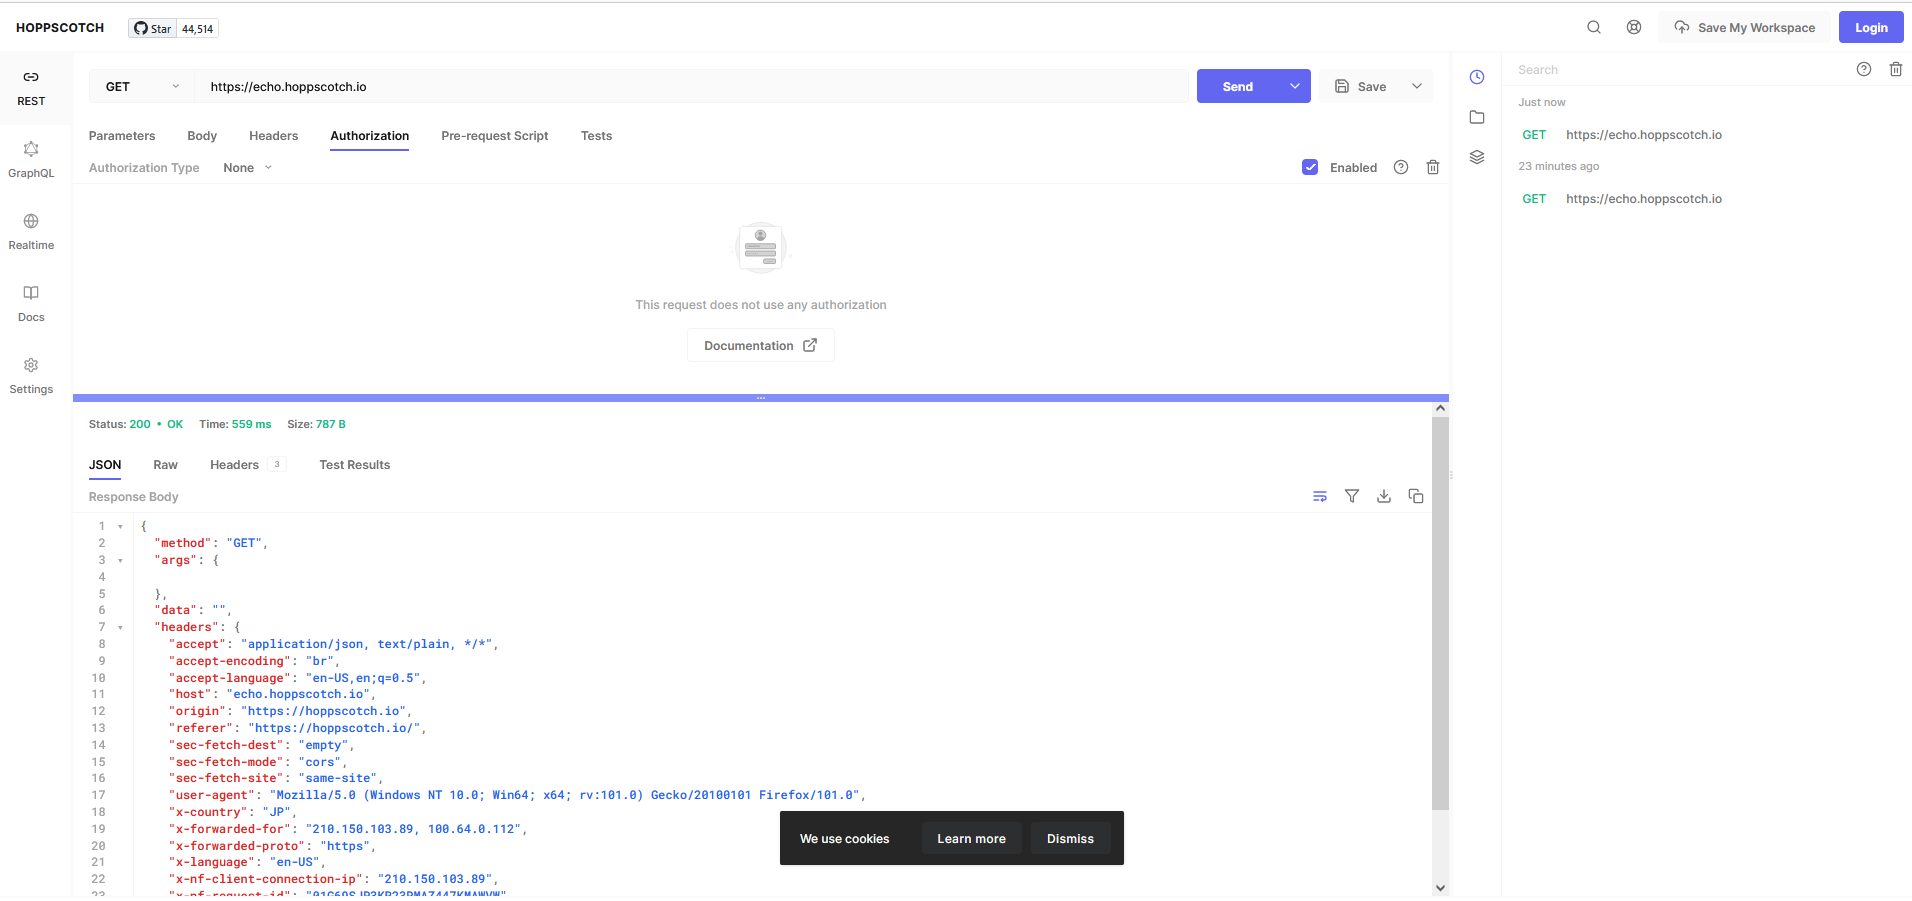Viewport: 1912px width, 901px height.
Task: Open the Test Results tab
Action: (355, 465)
